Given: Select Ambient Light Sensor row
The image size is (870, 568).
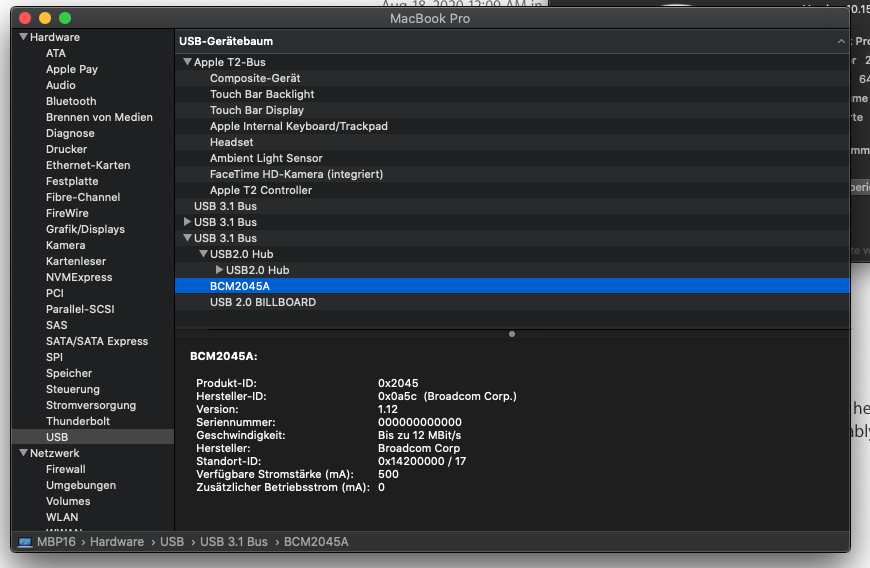Looking at the screenshot, I should (x=512, y=158).
